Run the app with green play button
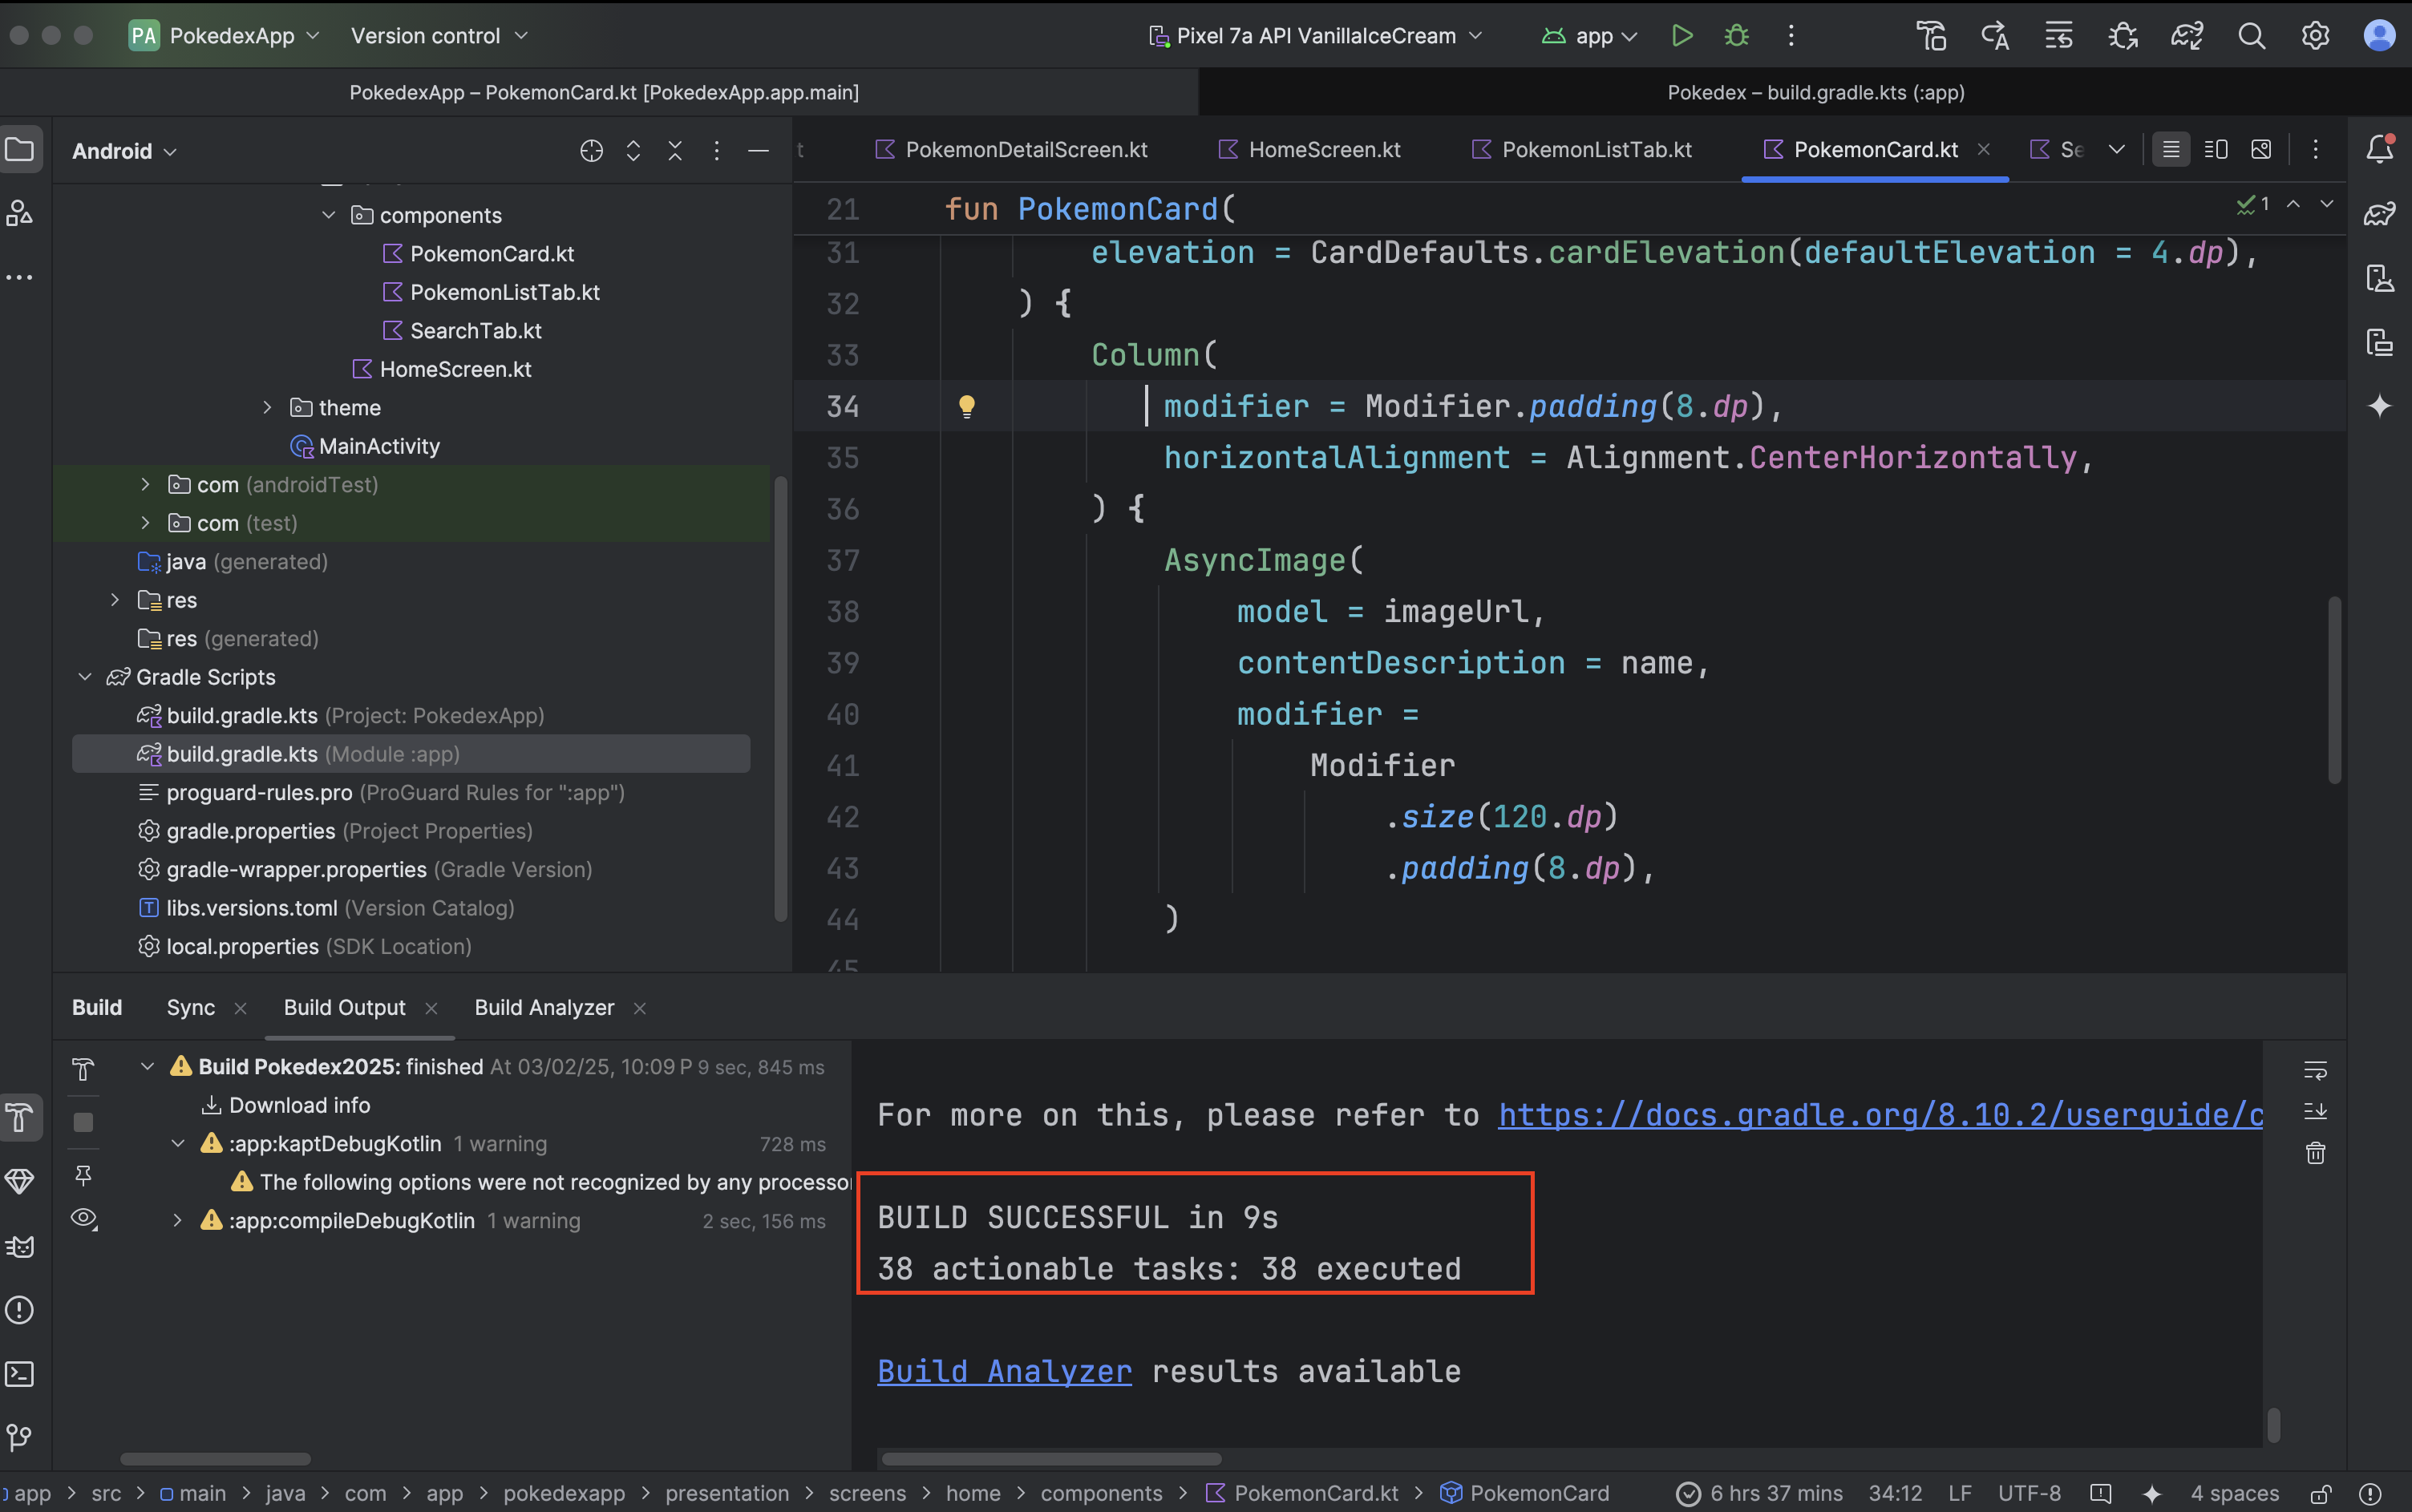This screenshot has height=1512, width=2412. click(1682, 36)
